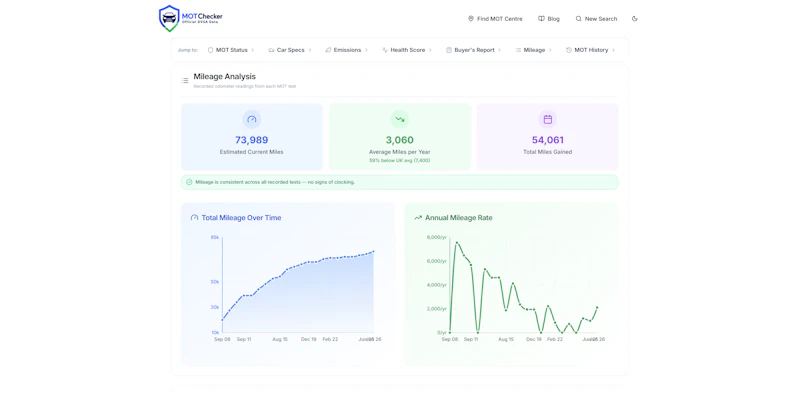Click the first data point on the blue mileage chart
The height and width of the screenshot is (393, 800).
[x=222, y=320]
